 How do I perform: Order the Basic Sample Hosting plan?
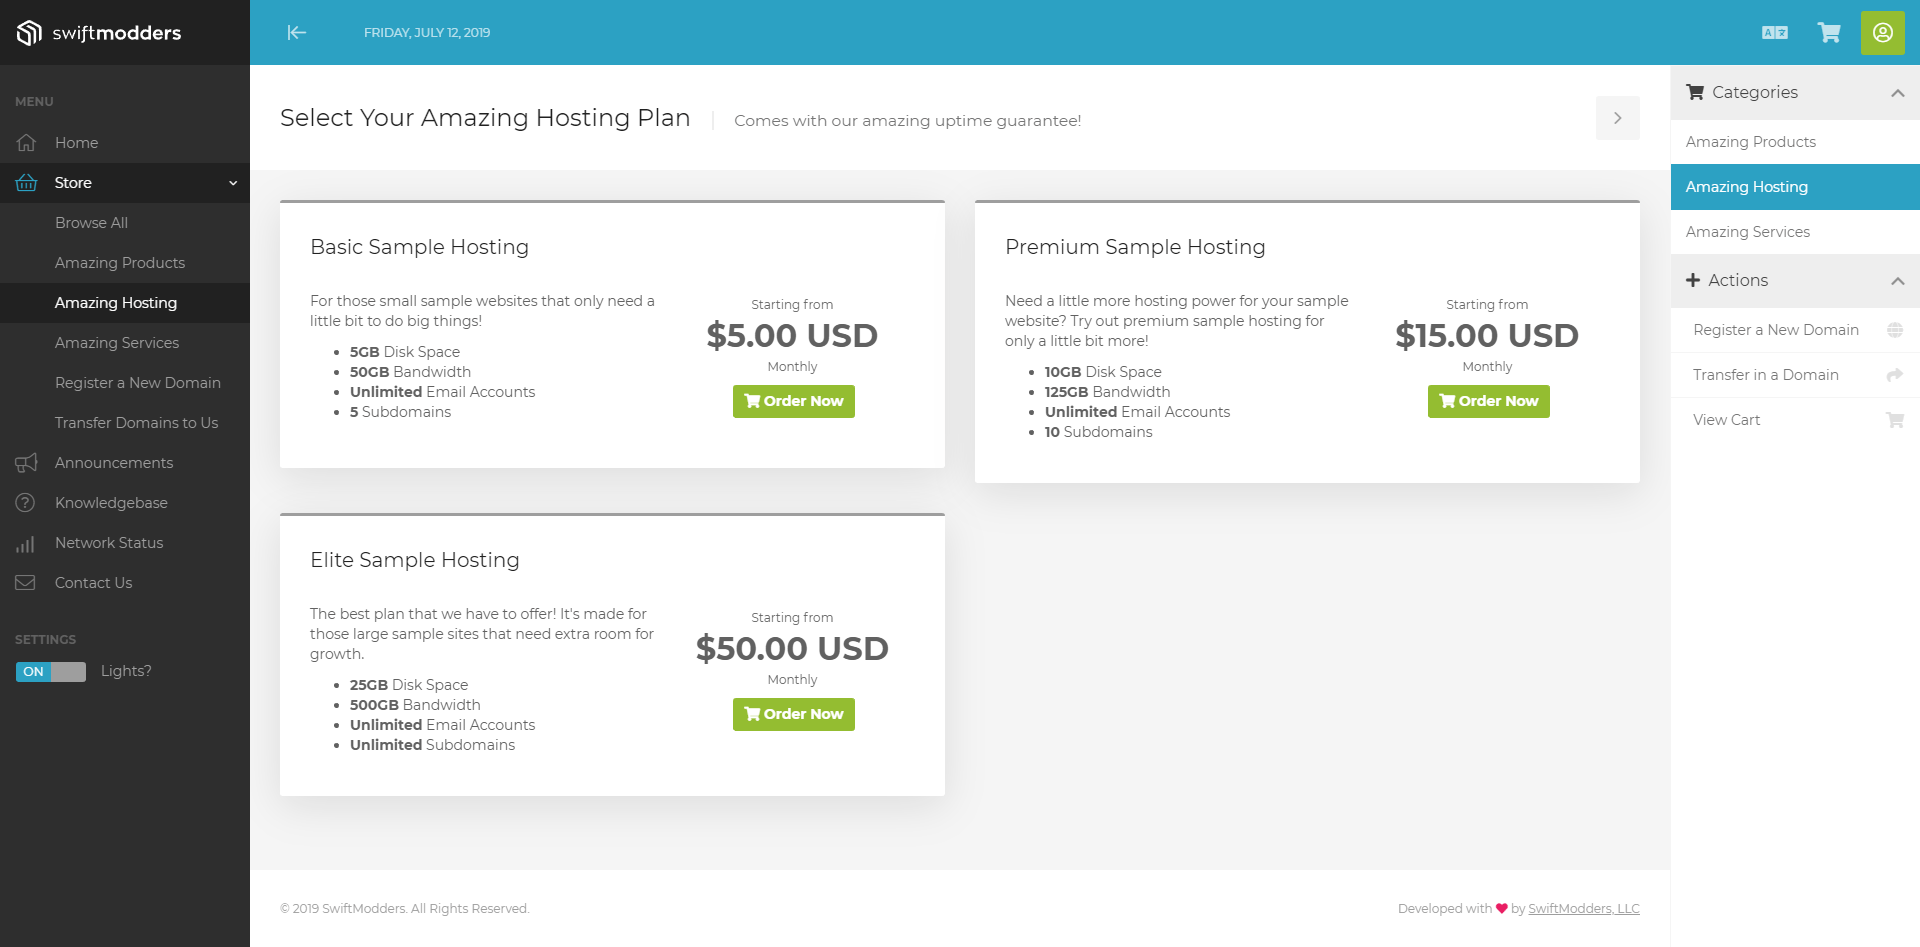(x=793, y=401)
